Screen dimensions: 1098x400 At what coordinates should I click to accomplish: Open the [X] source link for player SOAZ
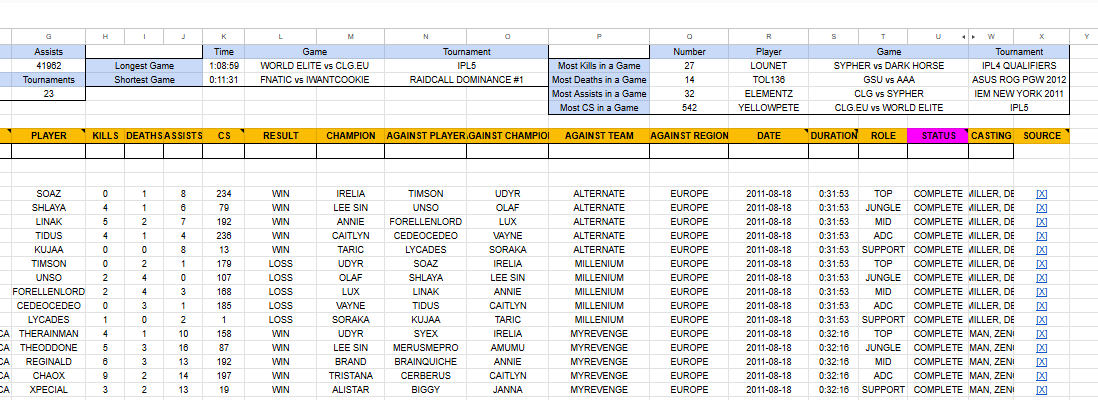1041,193
